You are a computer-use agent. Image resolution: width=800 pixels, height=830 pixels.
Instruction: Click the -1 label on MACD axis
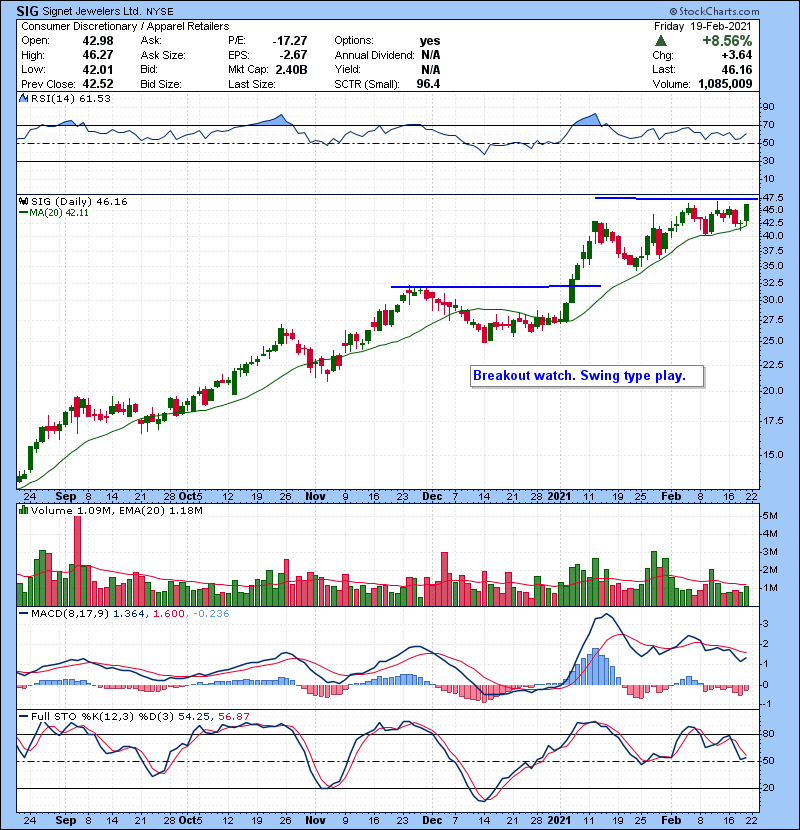768,705
